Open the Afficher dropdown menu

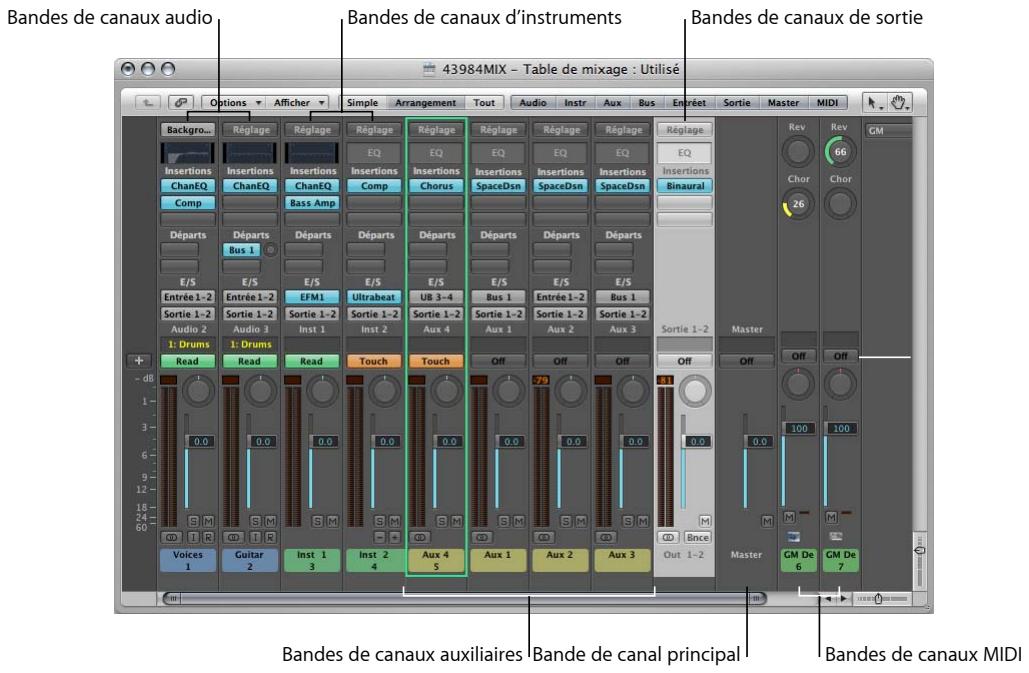click(298, 103)
